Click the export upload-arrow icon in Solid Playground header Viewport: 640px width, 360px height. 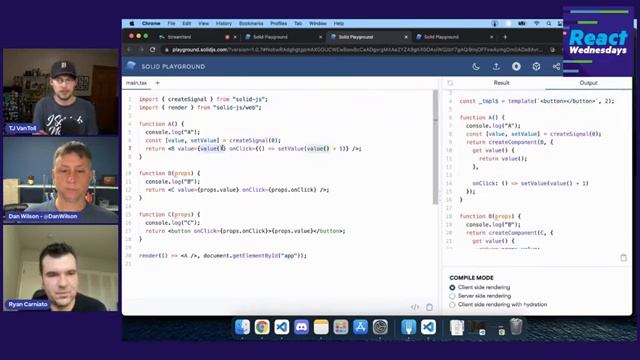496,67
